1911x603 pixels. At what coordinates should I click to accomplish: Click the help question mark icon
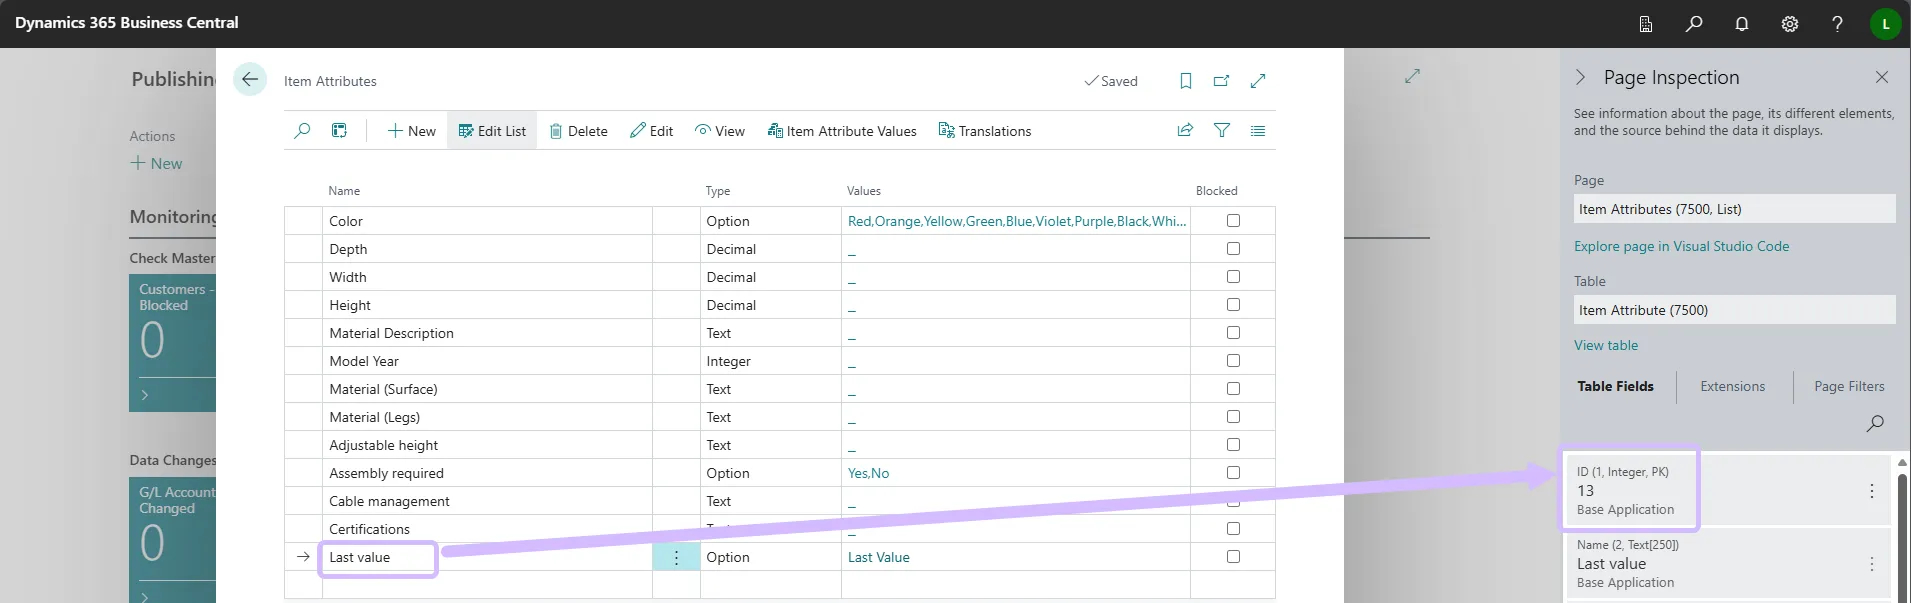(x=1837, y=23)
